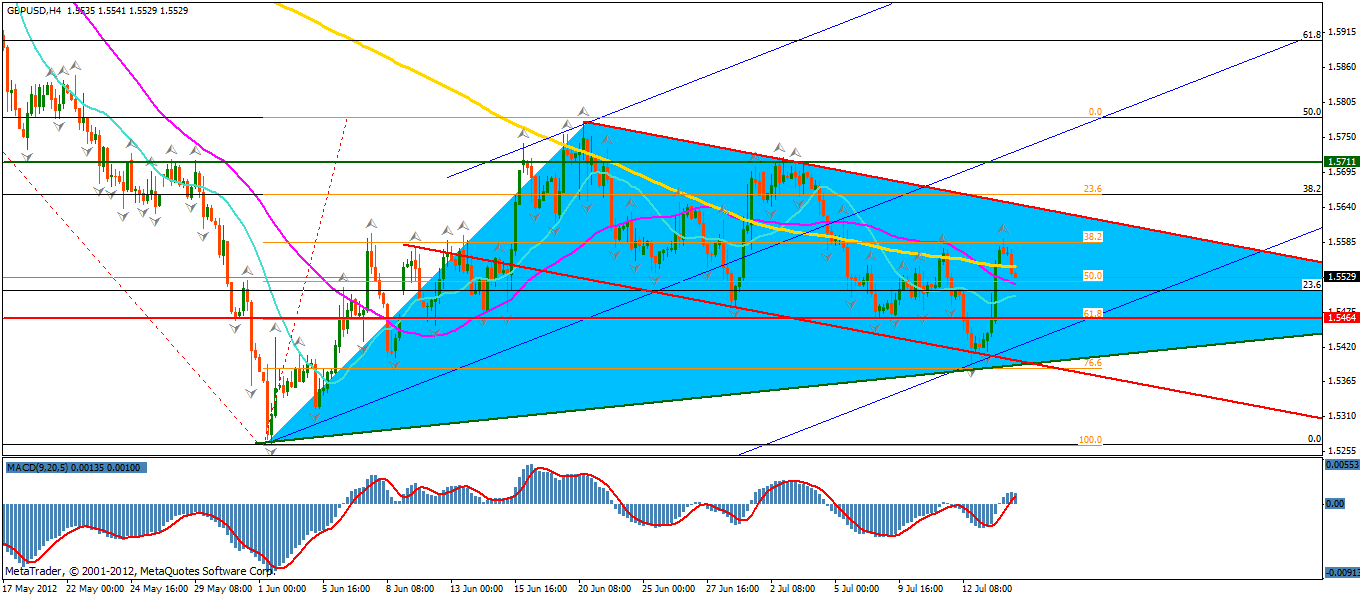Select the orange 100.0 Fibonacci level label
The image size is (1360, 596).
[1090, 439]
